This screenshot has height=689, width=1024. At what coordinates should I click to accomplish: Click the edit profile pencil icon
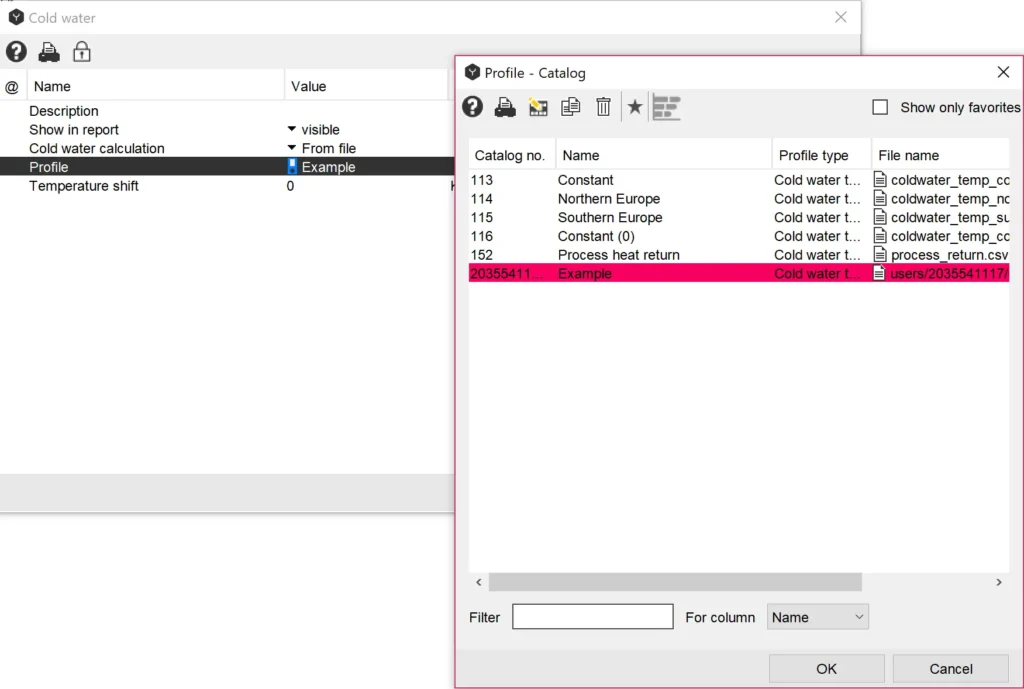(538, 107)
